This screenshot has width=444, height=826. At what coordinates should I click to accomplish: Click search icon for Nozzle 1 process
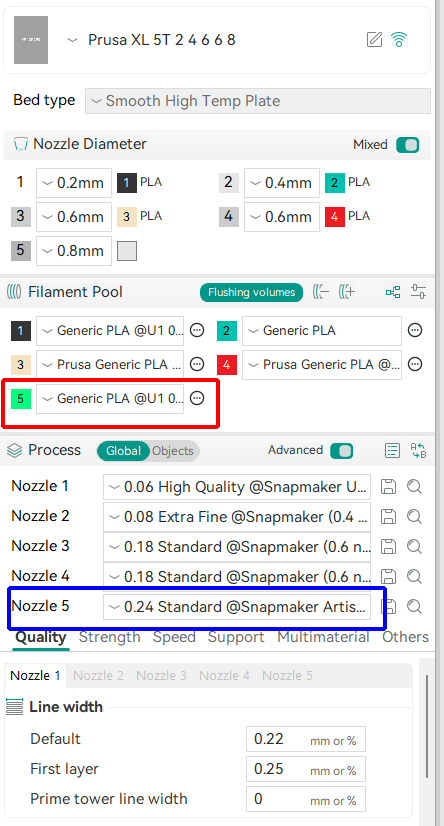point(415,487)
